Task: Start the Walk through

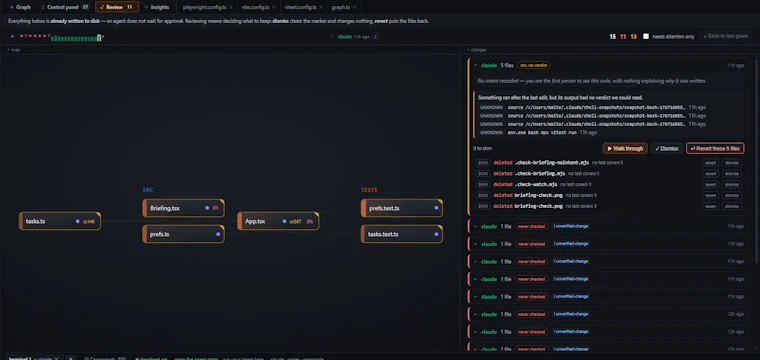Action: pos(625,148)
